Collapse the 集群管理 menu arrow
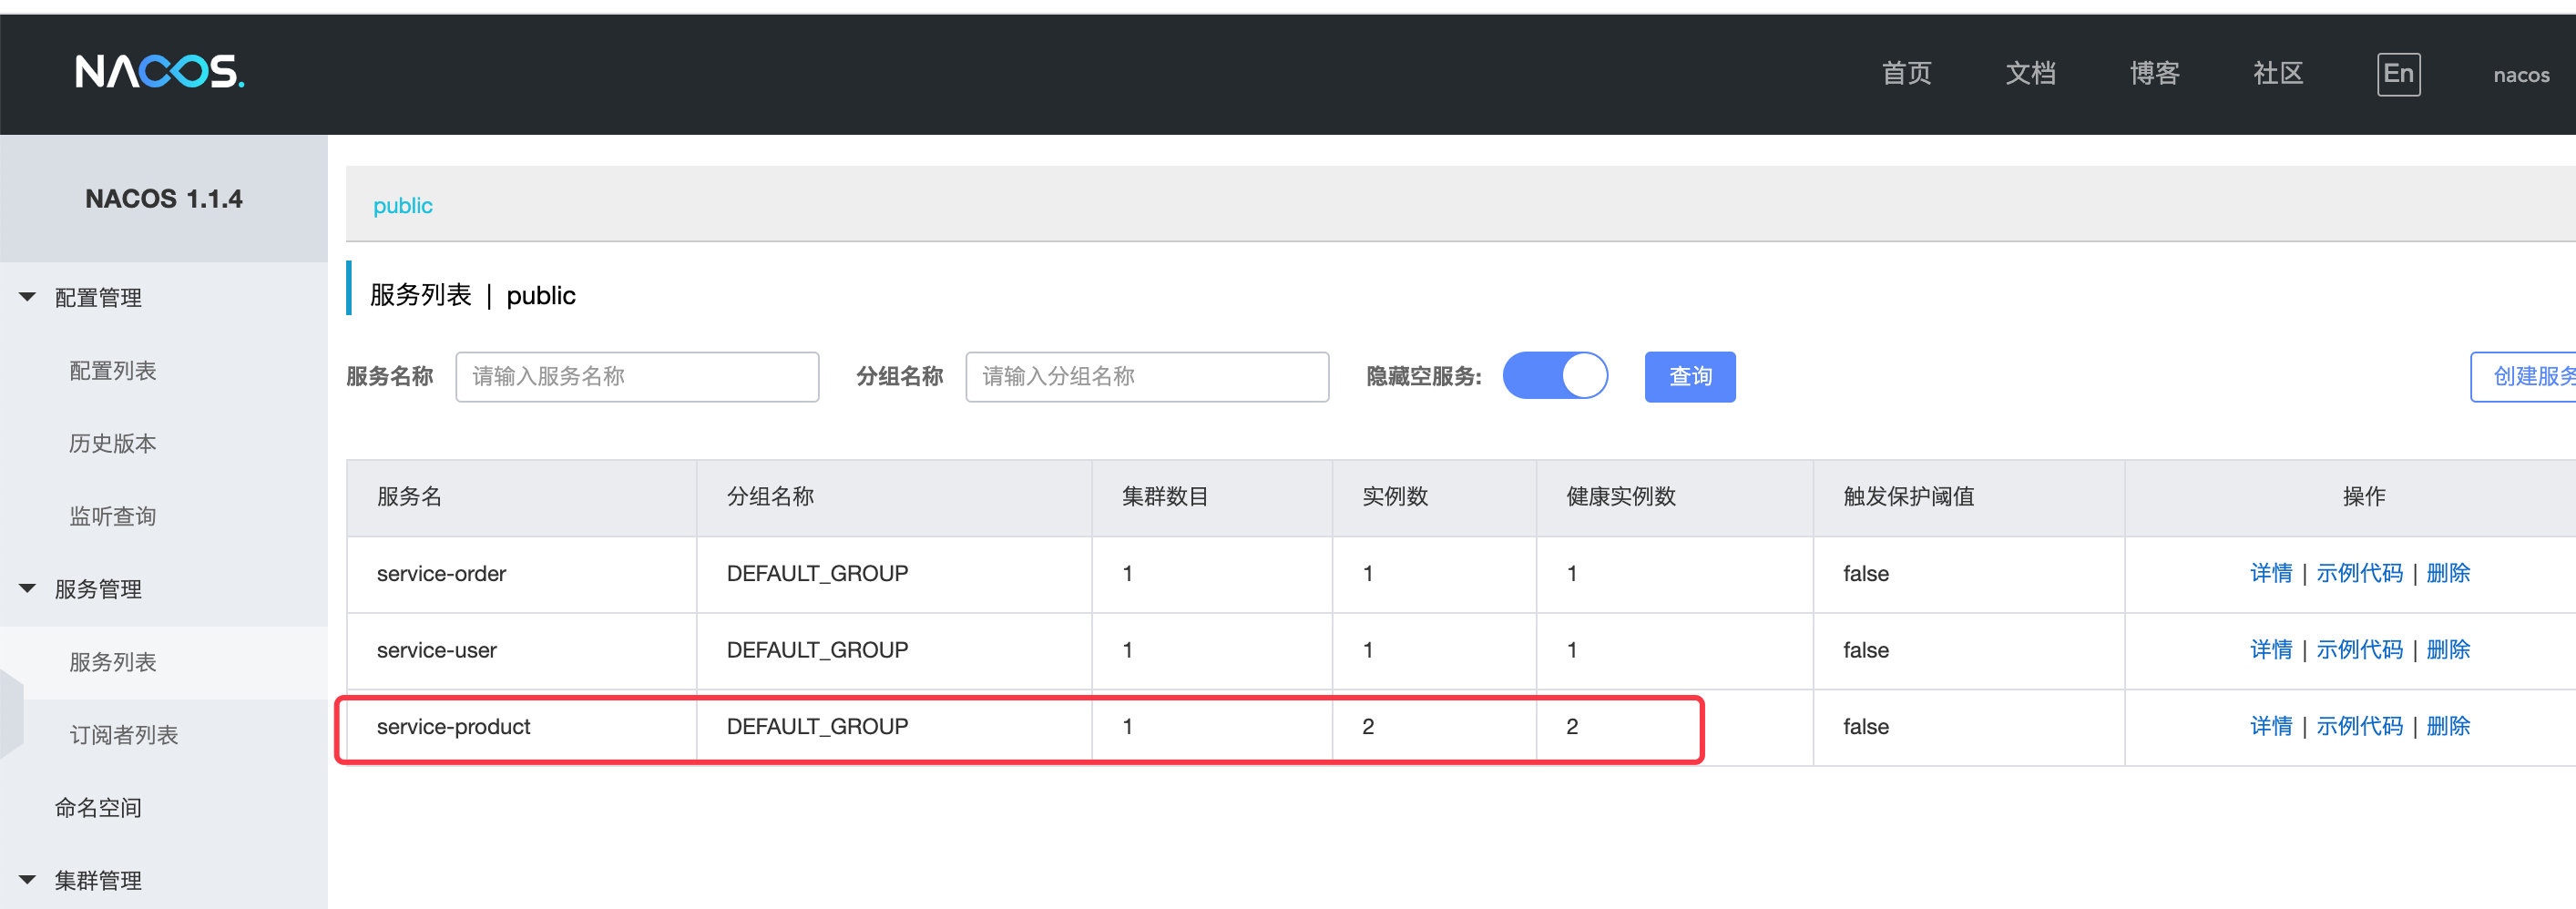The height and width of the screenshot is (909, 2576). click(28, 880)
